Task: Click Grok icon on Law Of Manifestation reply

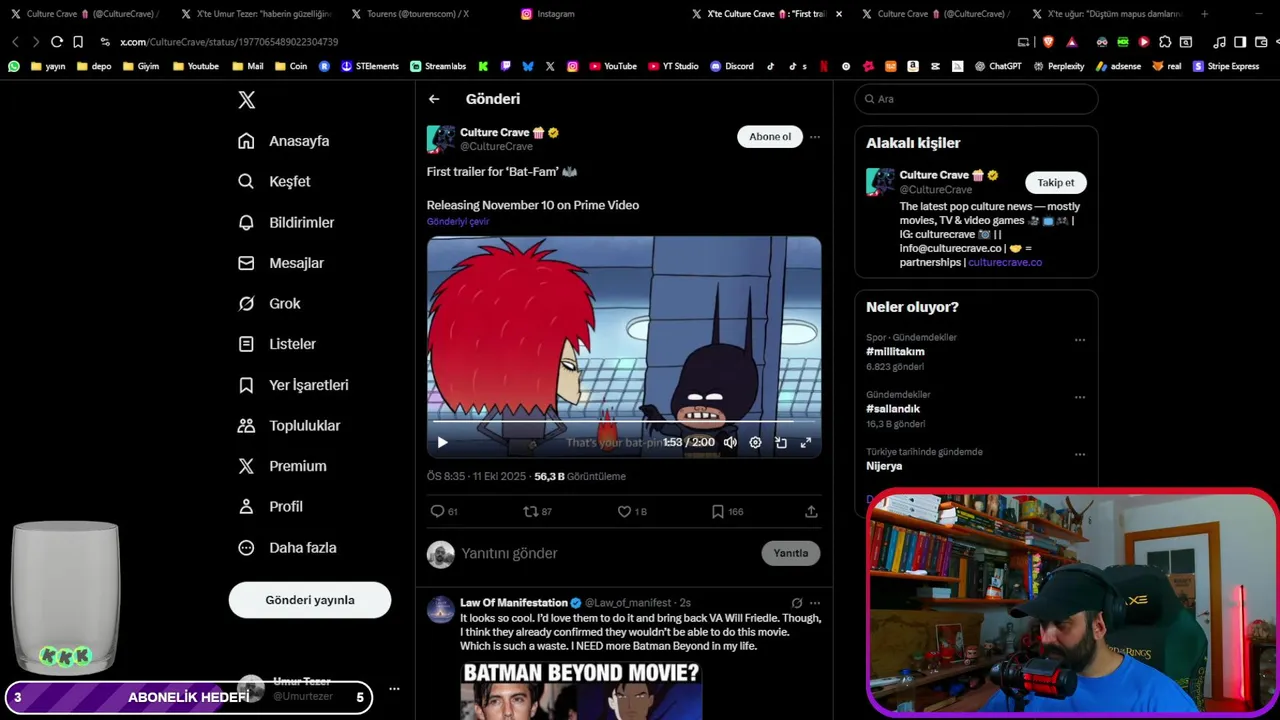Action: tap(797, 603)
